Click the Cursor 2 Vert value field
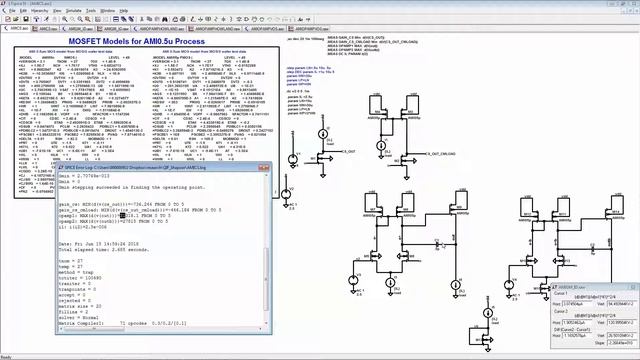Image resolution: width=640 pixels, height=360 pixels. point(622,322)
